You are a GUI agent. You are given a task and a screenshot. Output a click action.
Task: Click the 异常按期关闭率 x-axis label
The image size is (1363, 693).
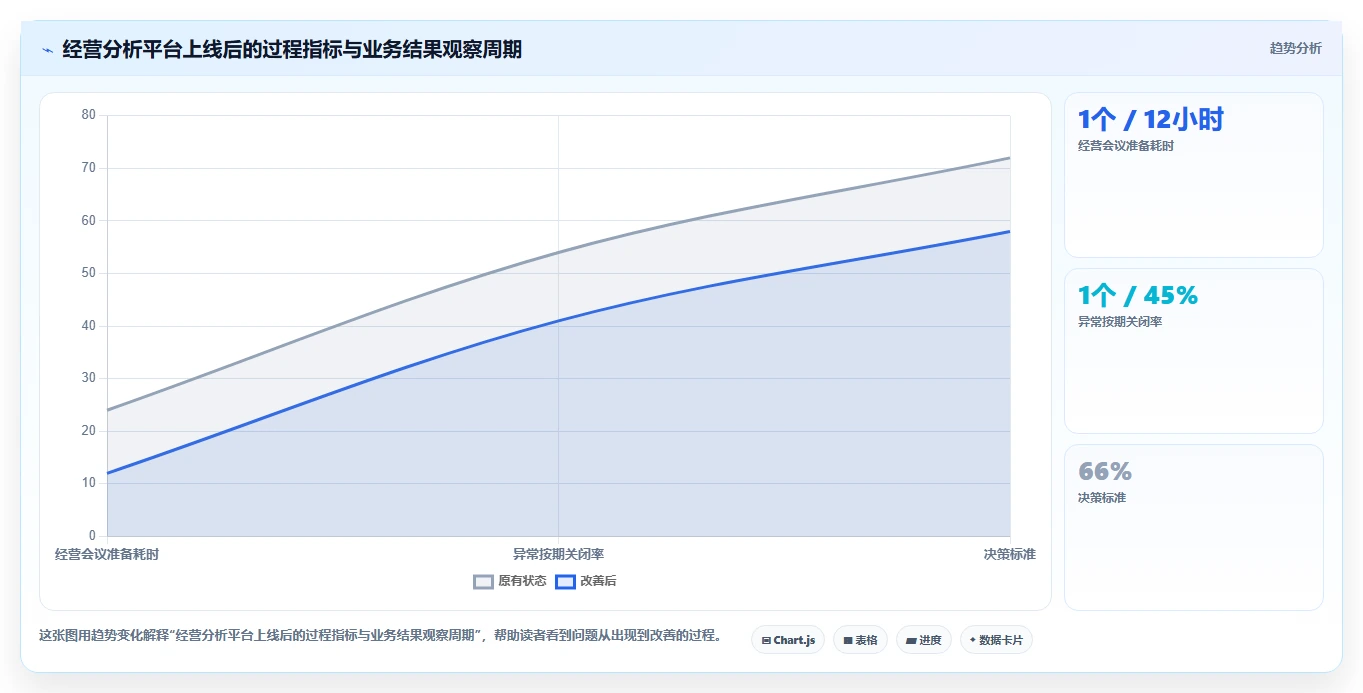(558, 554)
